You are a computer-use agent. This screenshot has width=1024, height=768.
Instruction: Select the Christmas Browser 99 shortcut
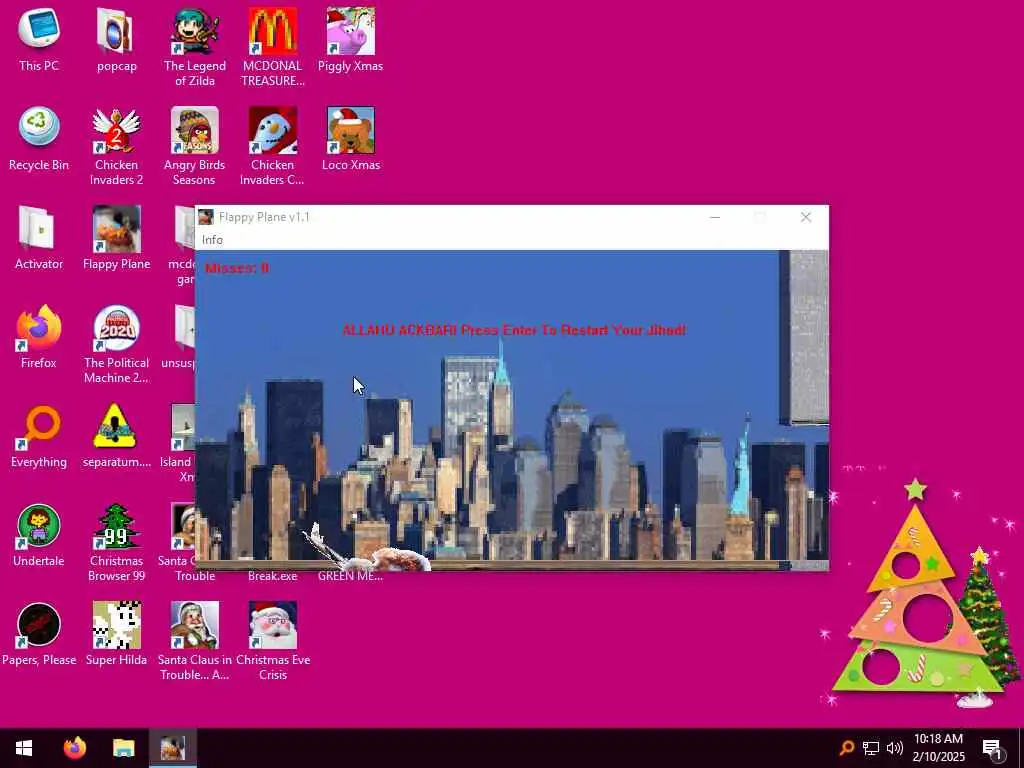(116, 543)
